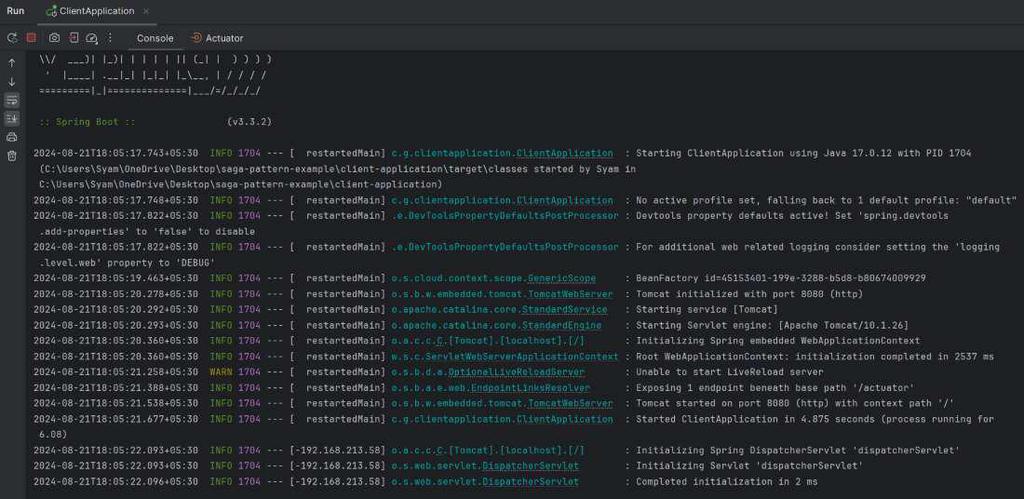Rerun the ClientApplication configuration
1024x499 pixels.
tap(12, 38)
